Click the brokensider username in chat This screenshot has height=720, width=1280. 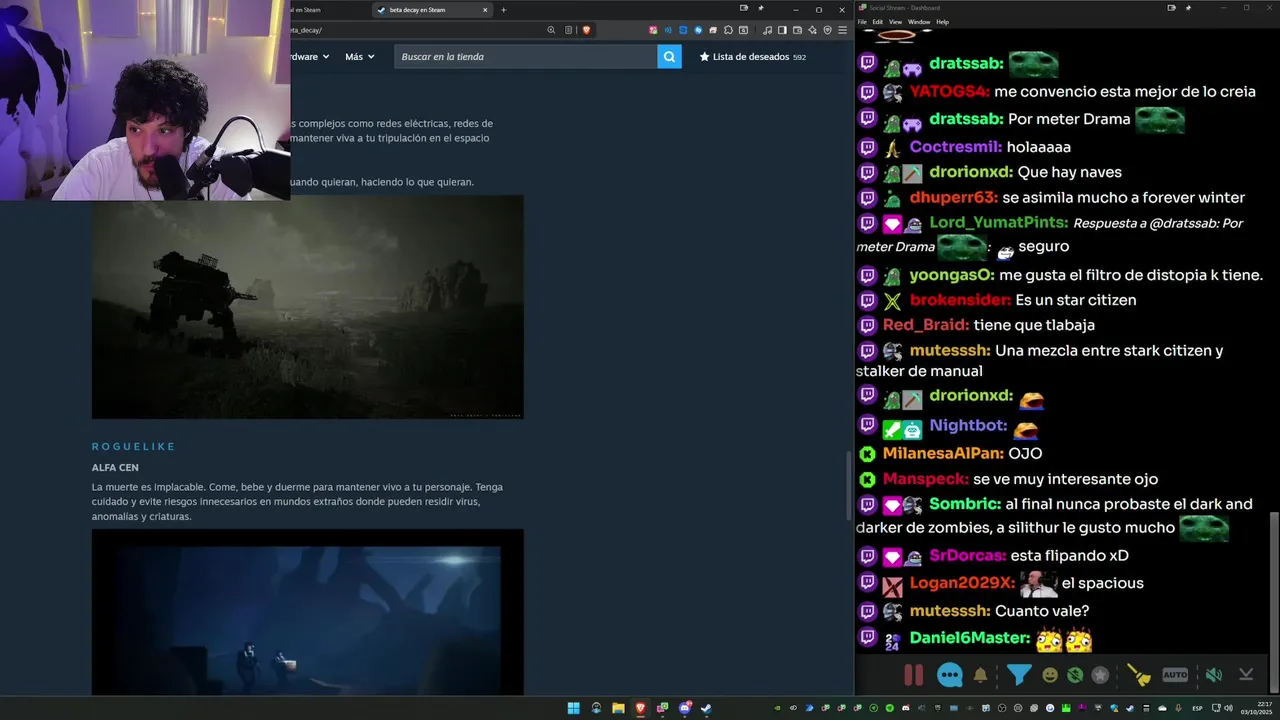[x=960, y=300]
